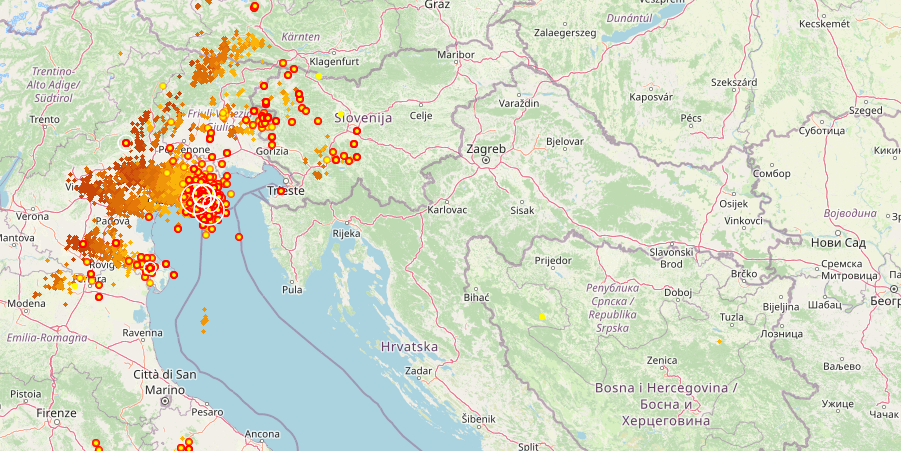This screenshot has height=451, width=901.
Task: Select the Ужице label
Action: pos(839,404)
